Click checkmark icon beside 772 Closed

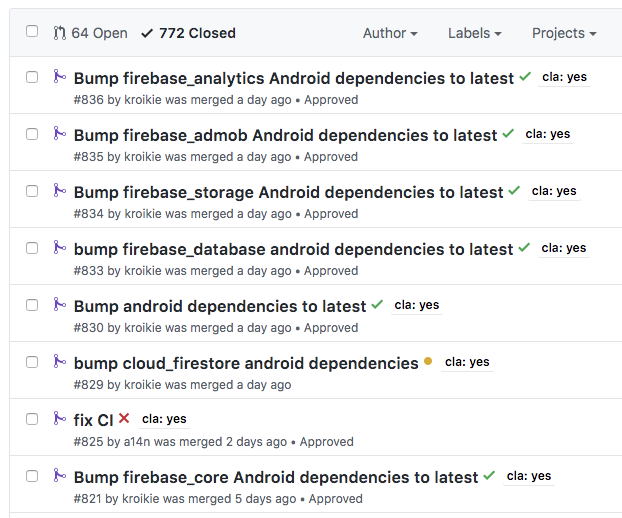tap(147, 34)
